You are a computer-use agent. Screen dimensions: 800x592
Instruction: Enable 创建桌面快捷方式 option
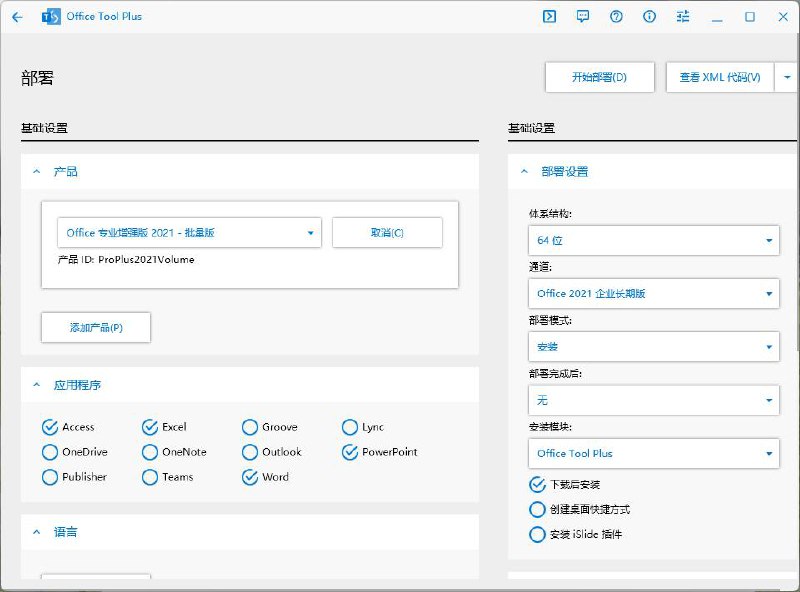537,509
